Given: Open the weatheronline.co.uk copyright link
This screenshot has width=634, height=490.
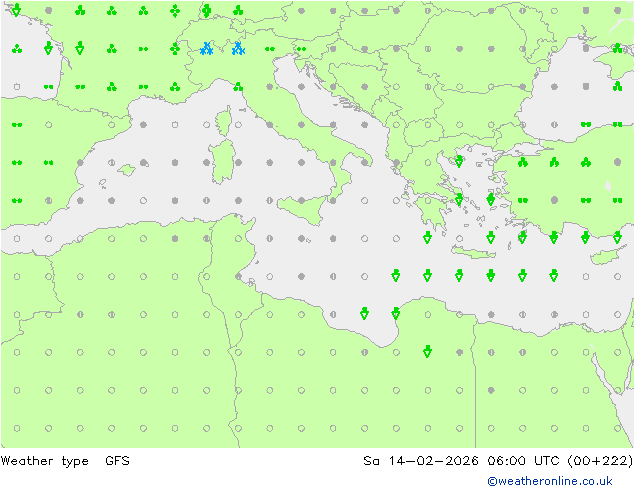Looking at the screenshot, I should click(x=550, y=481).
